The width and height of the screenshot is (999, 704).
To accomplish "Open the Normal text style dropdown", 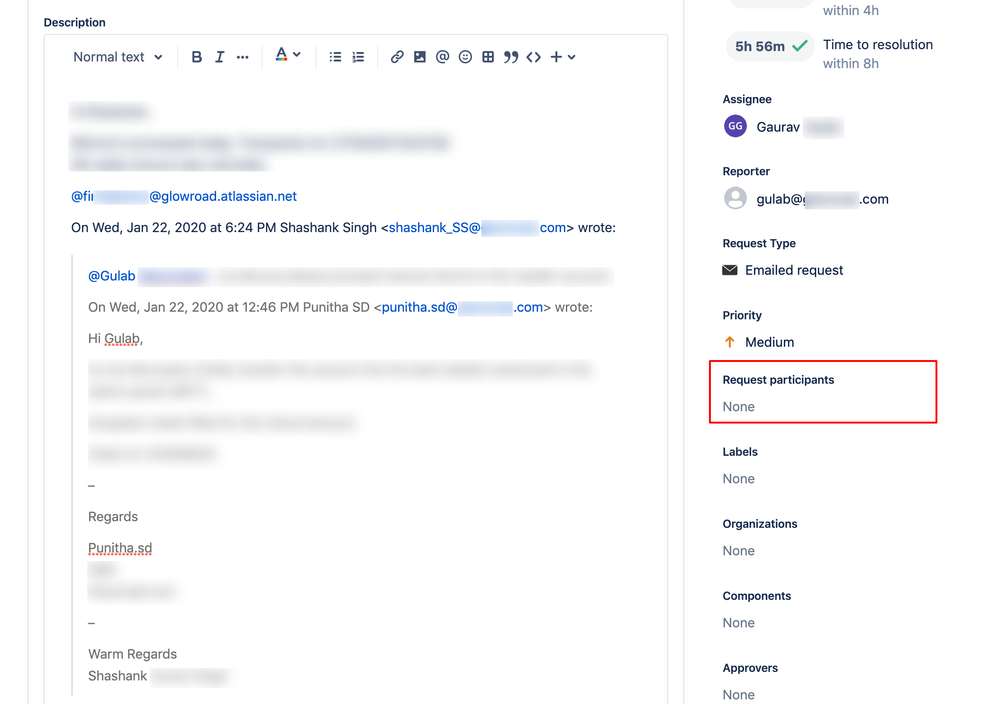I will (x=117, y=57).
